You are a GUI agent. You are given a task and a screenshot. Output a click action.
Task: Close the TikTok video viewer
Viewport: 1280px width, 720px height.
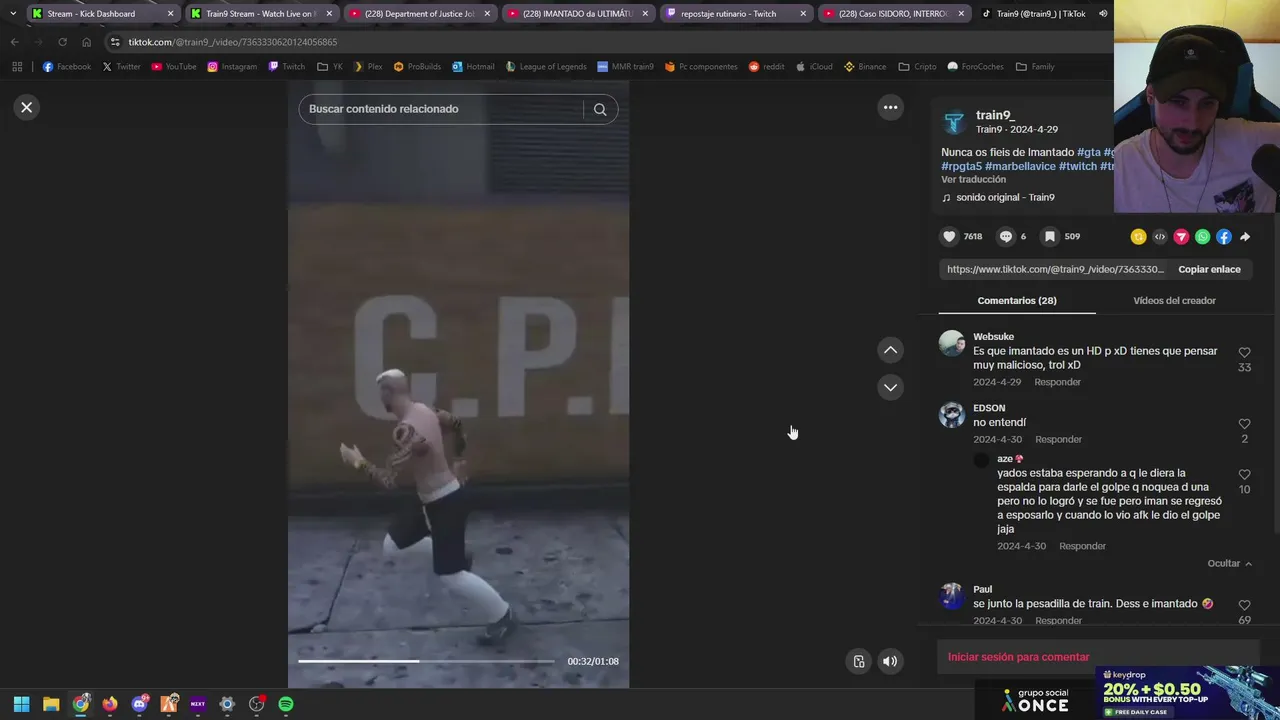[27, 107]
